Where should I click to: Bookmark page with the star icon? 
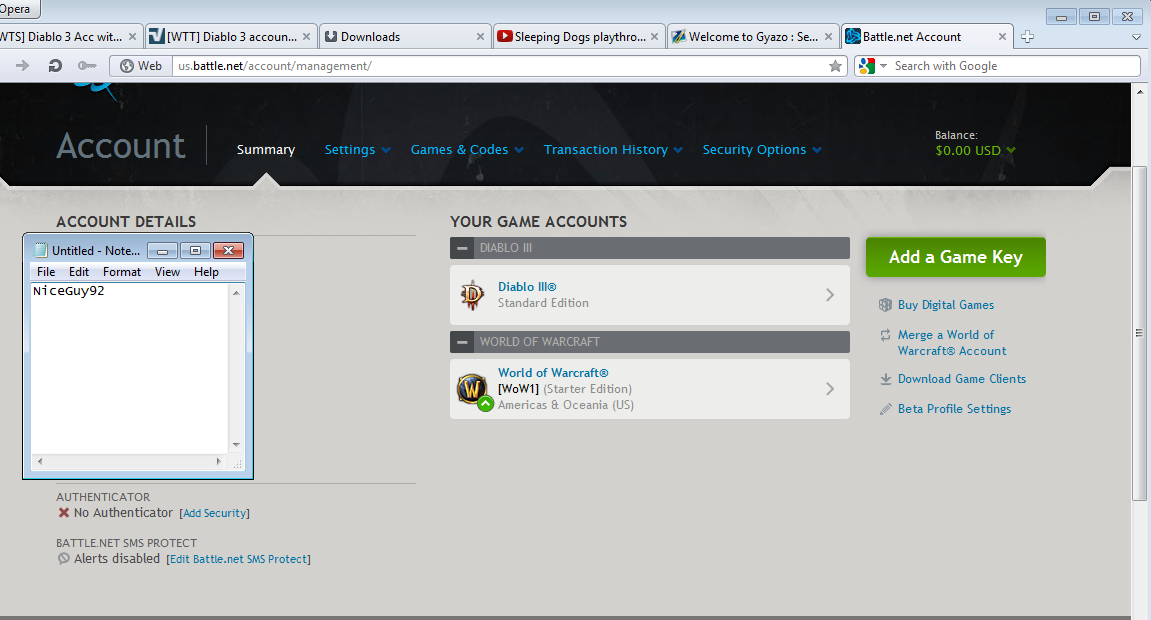[x=835, y=66]
